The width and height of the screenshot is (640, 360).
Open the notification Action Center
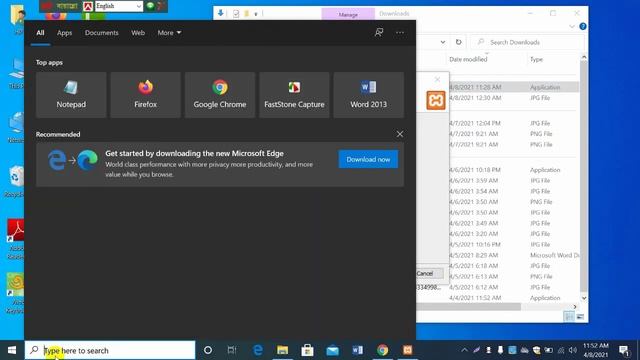pos(624,350)
